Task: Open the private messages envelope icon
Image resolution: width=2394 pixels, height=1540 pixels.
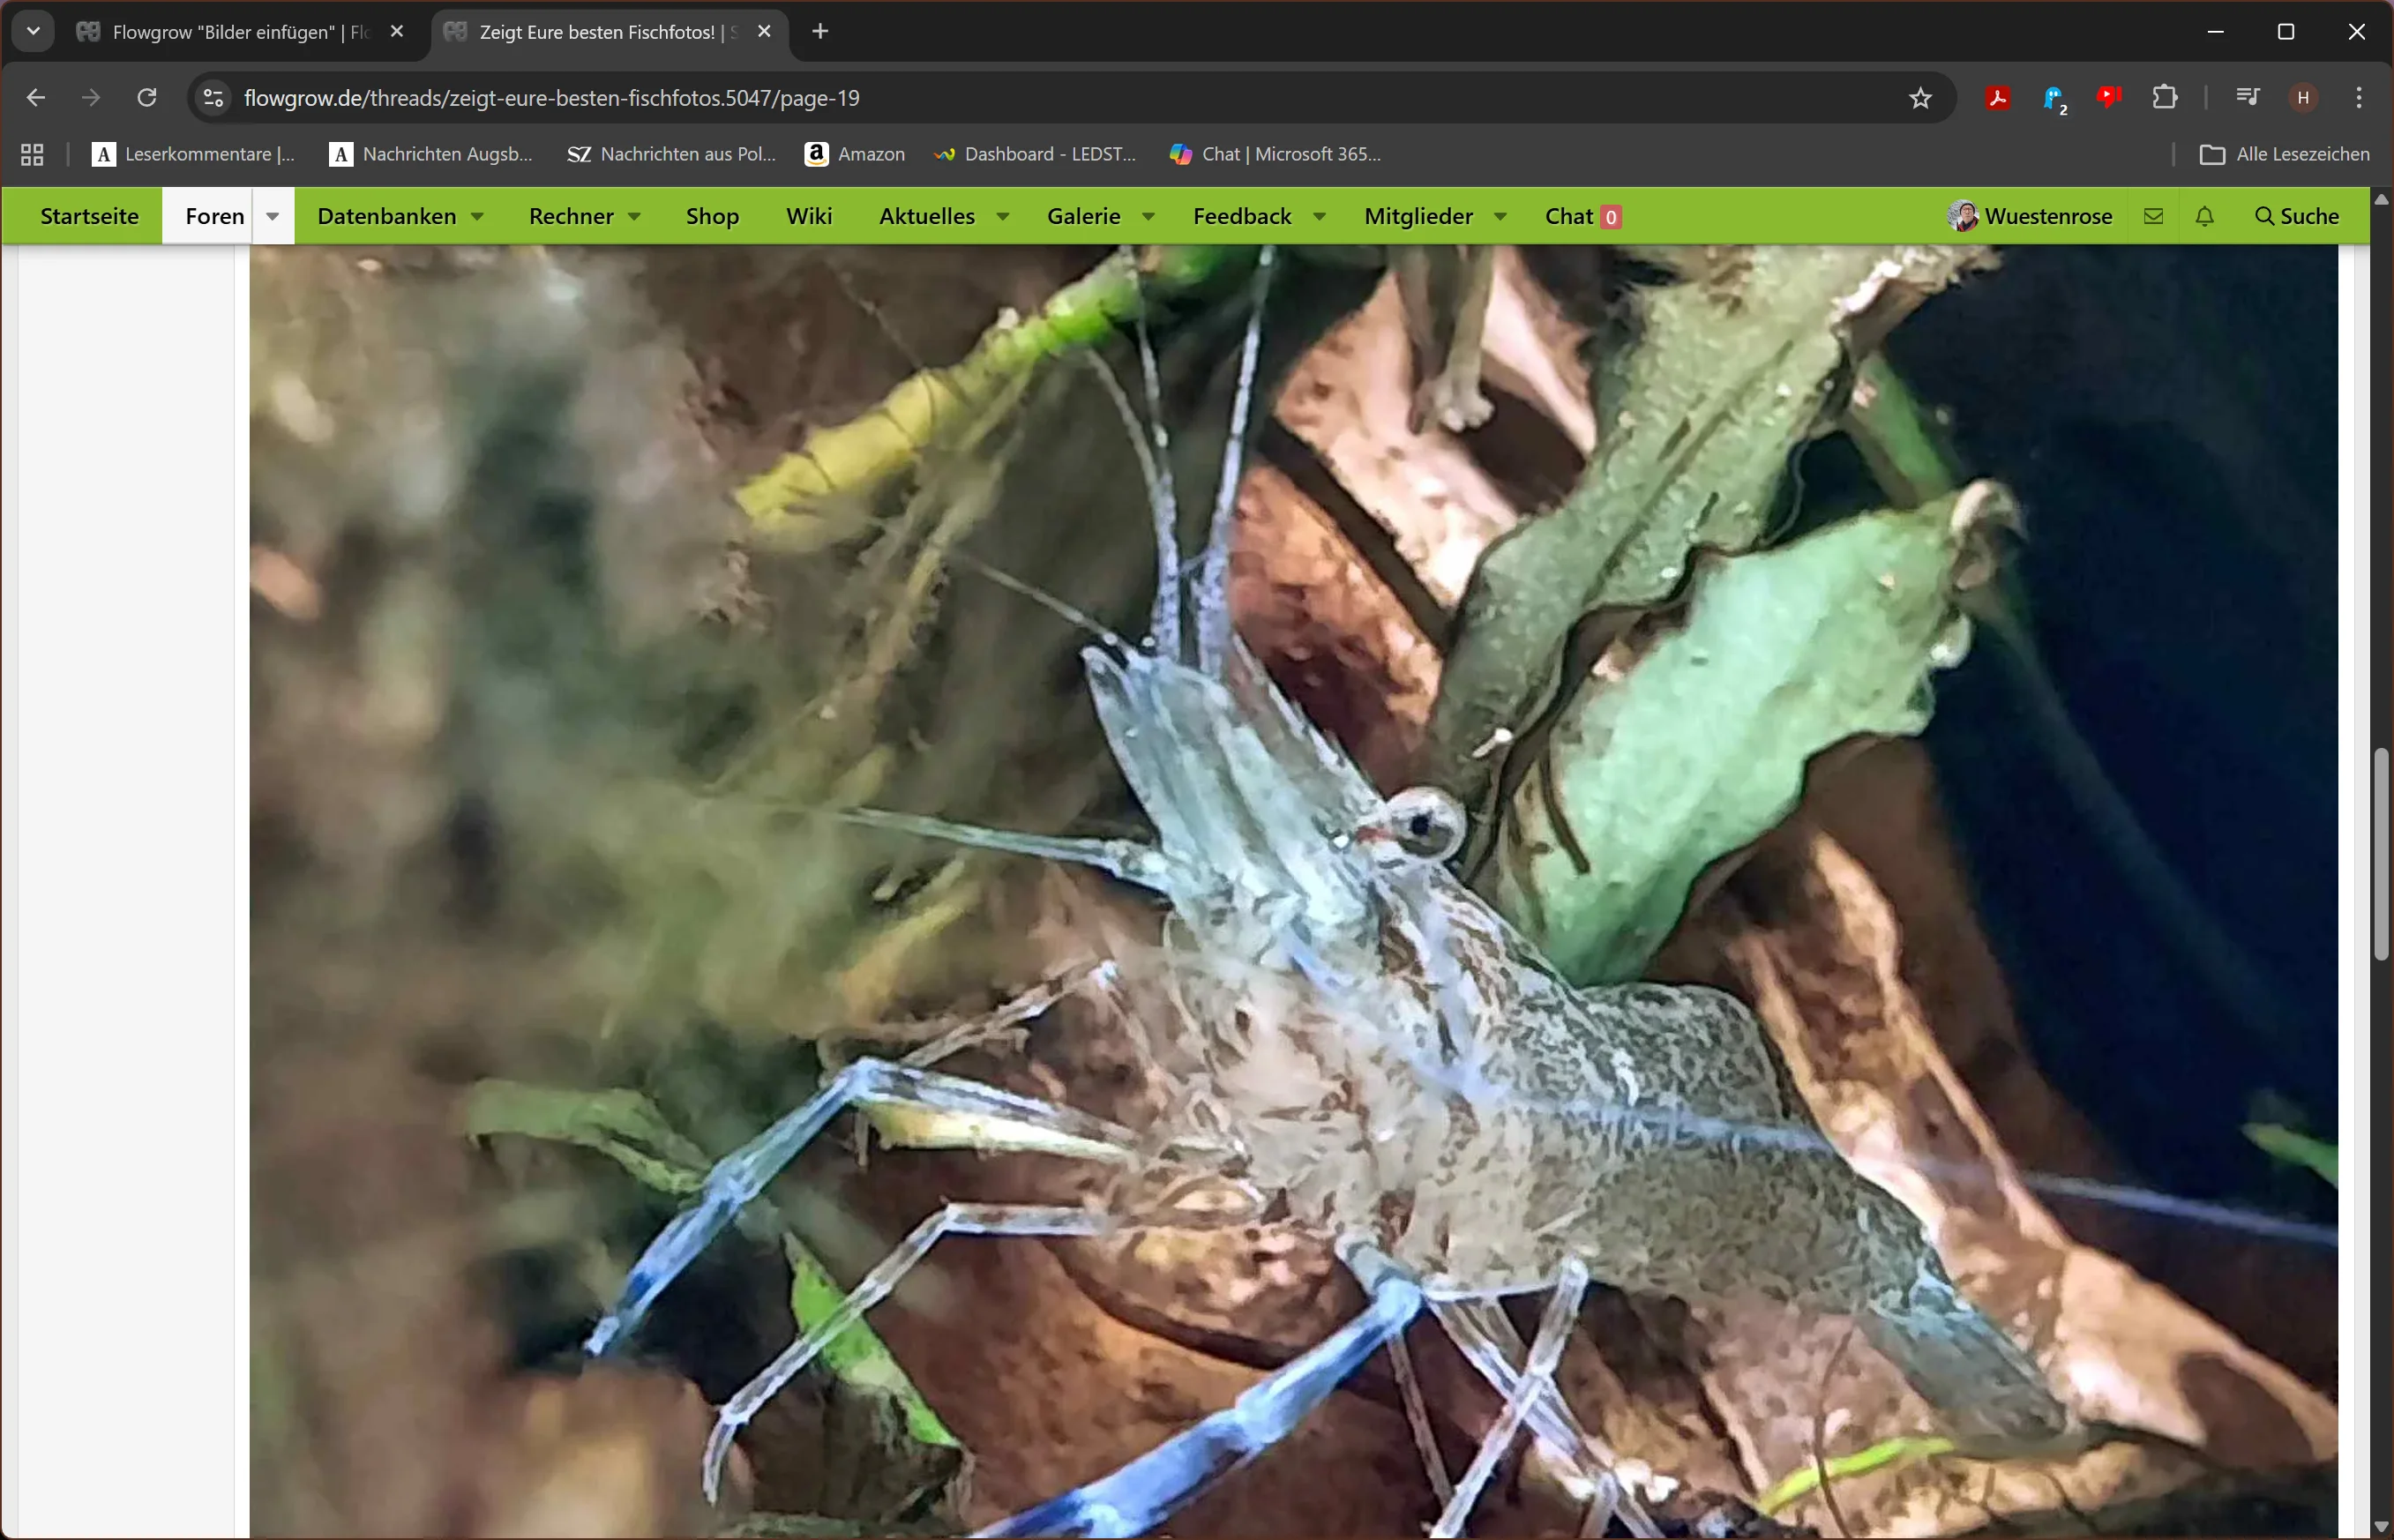Action: (x=2153, y=216)
